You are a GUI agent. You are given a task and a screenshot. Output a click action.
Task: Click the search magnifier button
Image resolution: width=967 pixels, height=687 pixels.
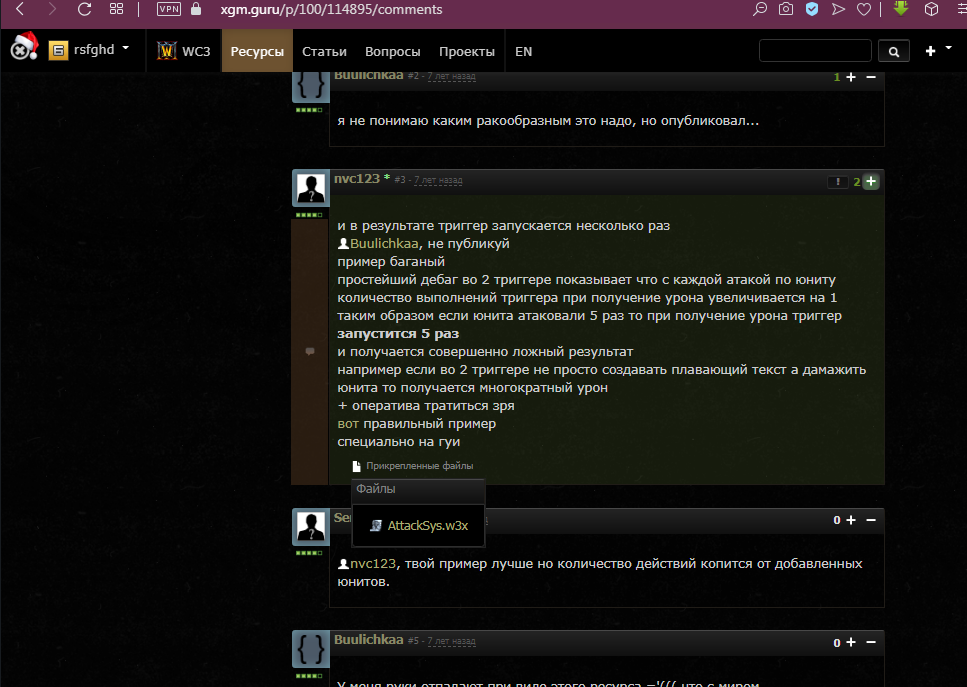(894, 51)
